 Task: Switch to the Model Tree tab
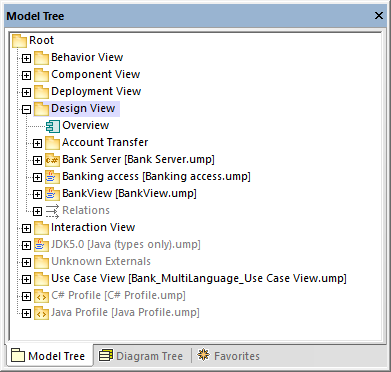(49, 356)
